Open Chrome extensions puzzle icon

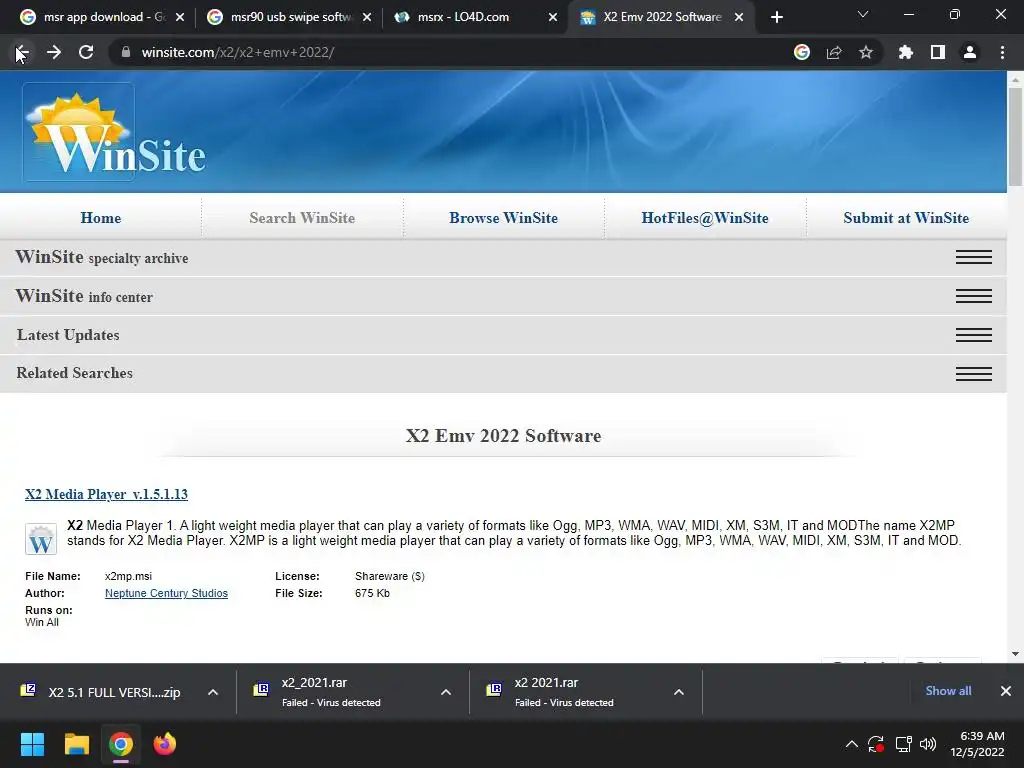point(906,52)
